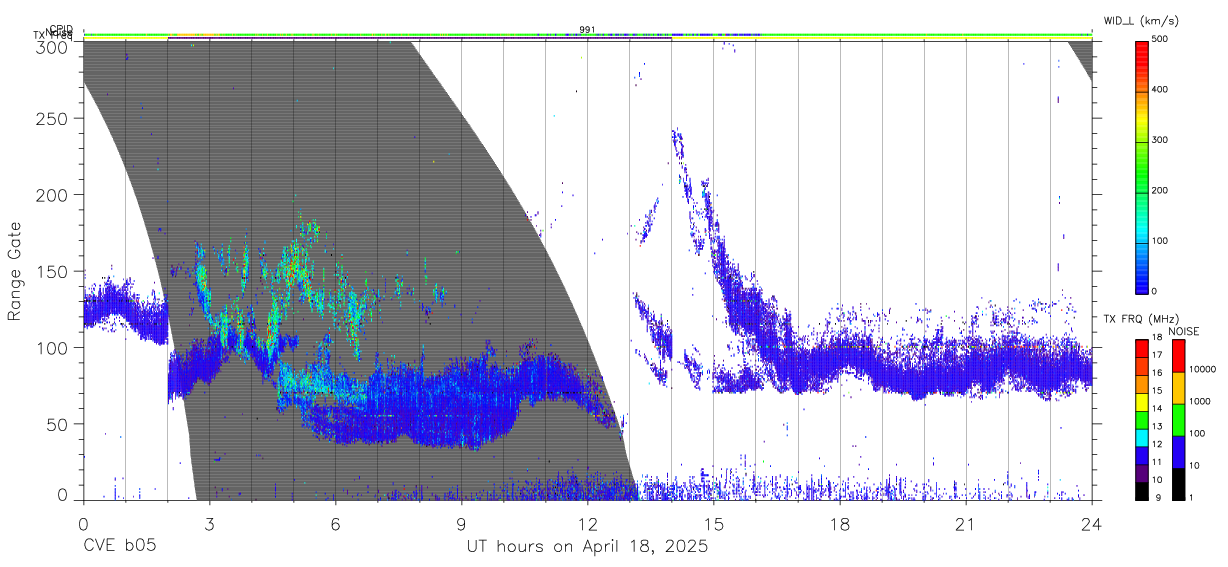Screen dimensions: 1228x567
Task: Select the "991" CPID value at top
Action: coord(587,30)
